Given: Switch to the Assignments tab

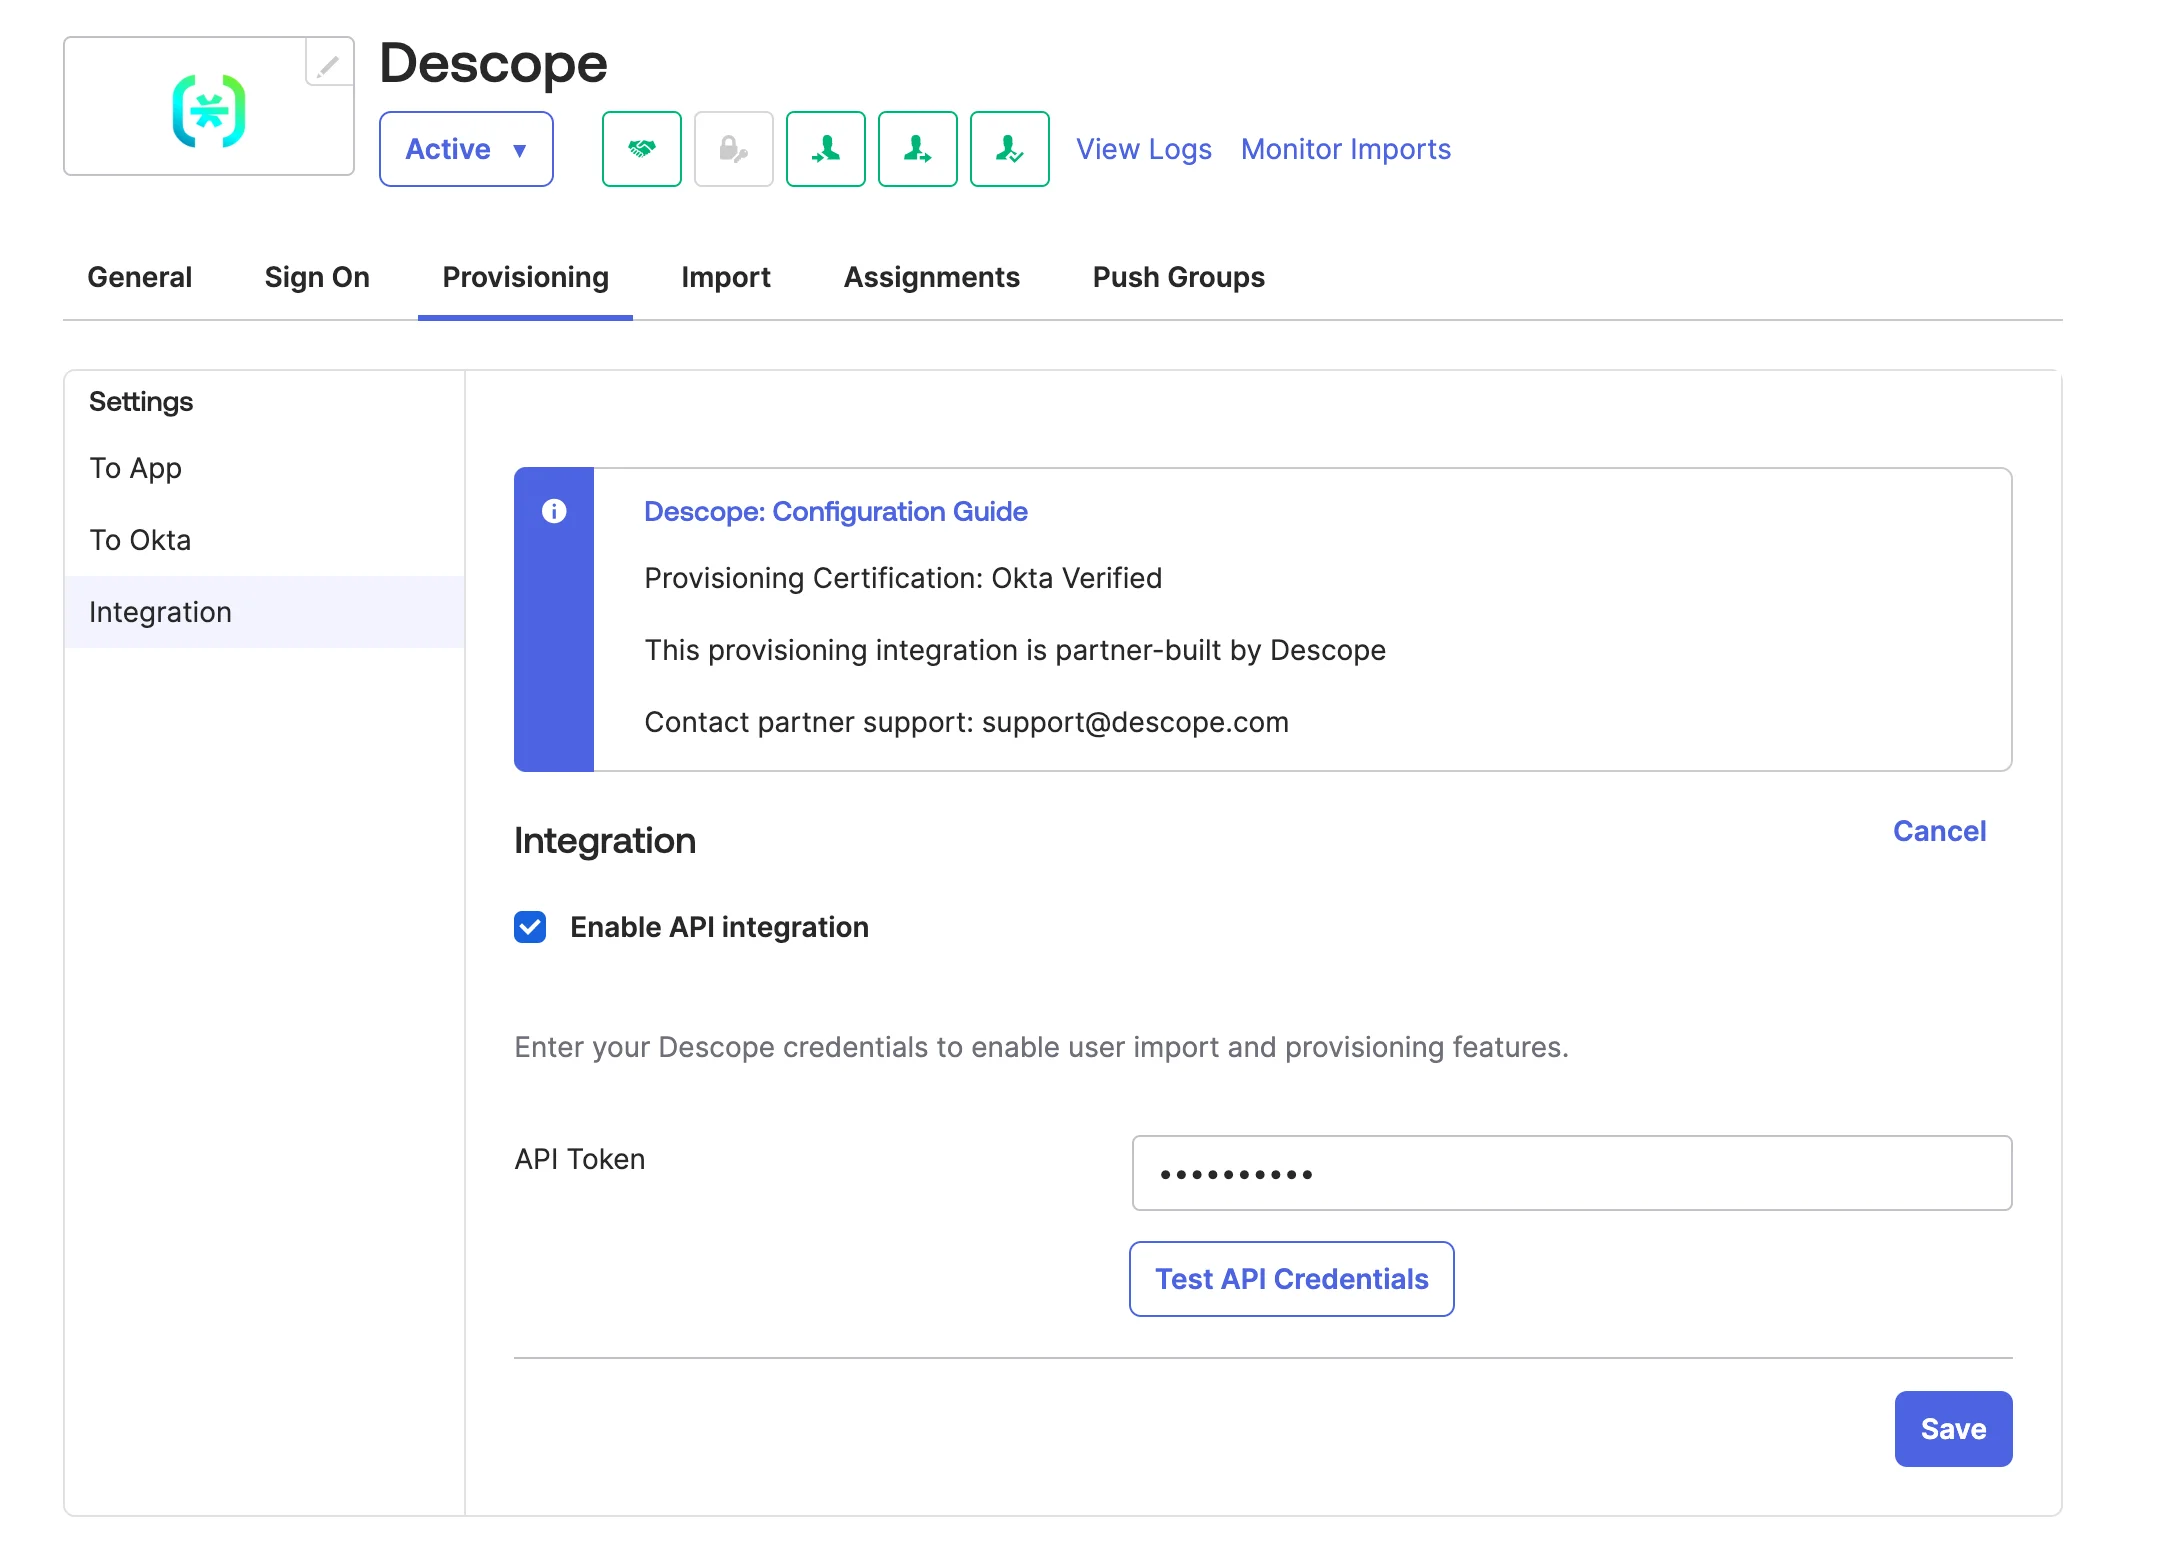Looking at the screenshot, I should tap(931, 277).
